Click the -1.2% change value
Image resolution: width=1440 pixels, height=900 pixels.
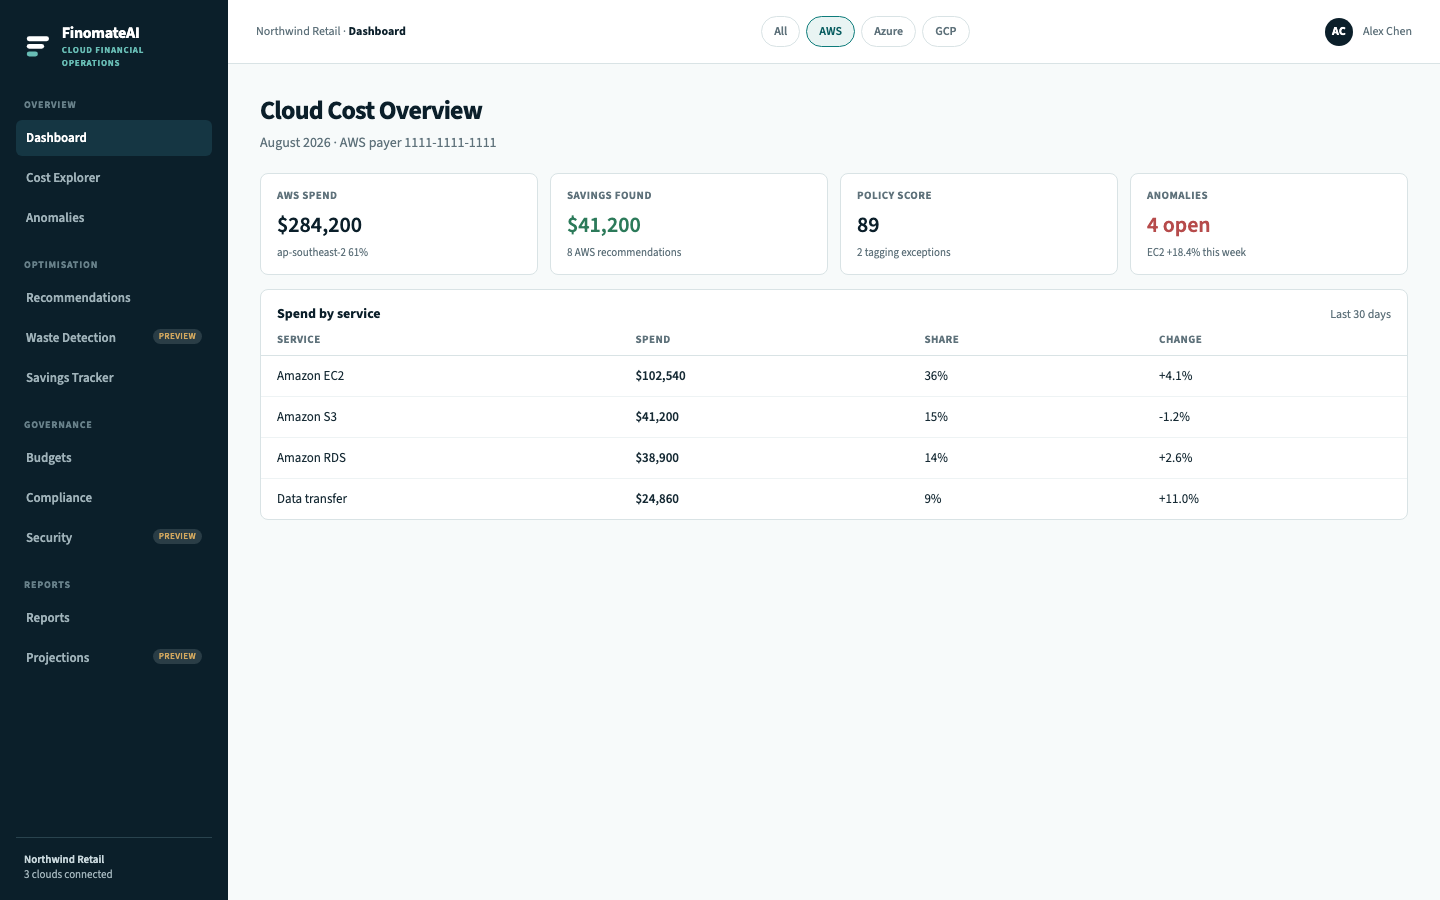pos(1174,417)
